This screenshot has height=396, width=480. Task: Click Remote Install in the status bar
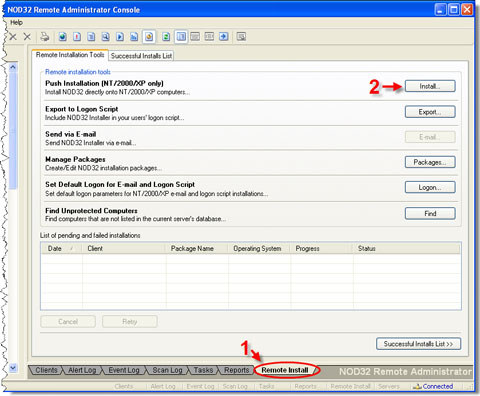tap(351, 386)
